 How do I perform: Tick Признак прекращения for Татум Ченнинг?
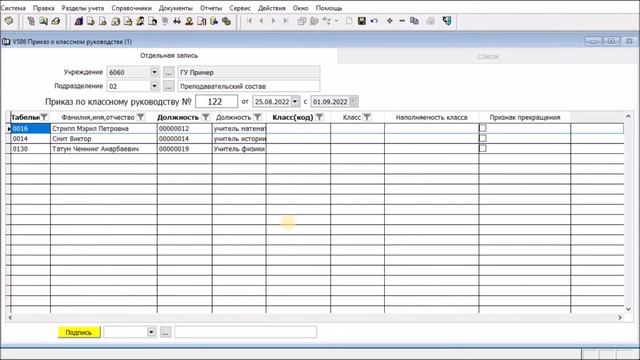(x=482, y=149)
